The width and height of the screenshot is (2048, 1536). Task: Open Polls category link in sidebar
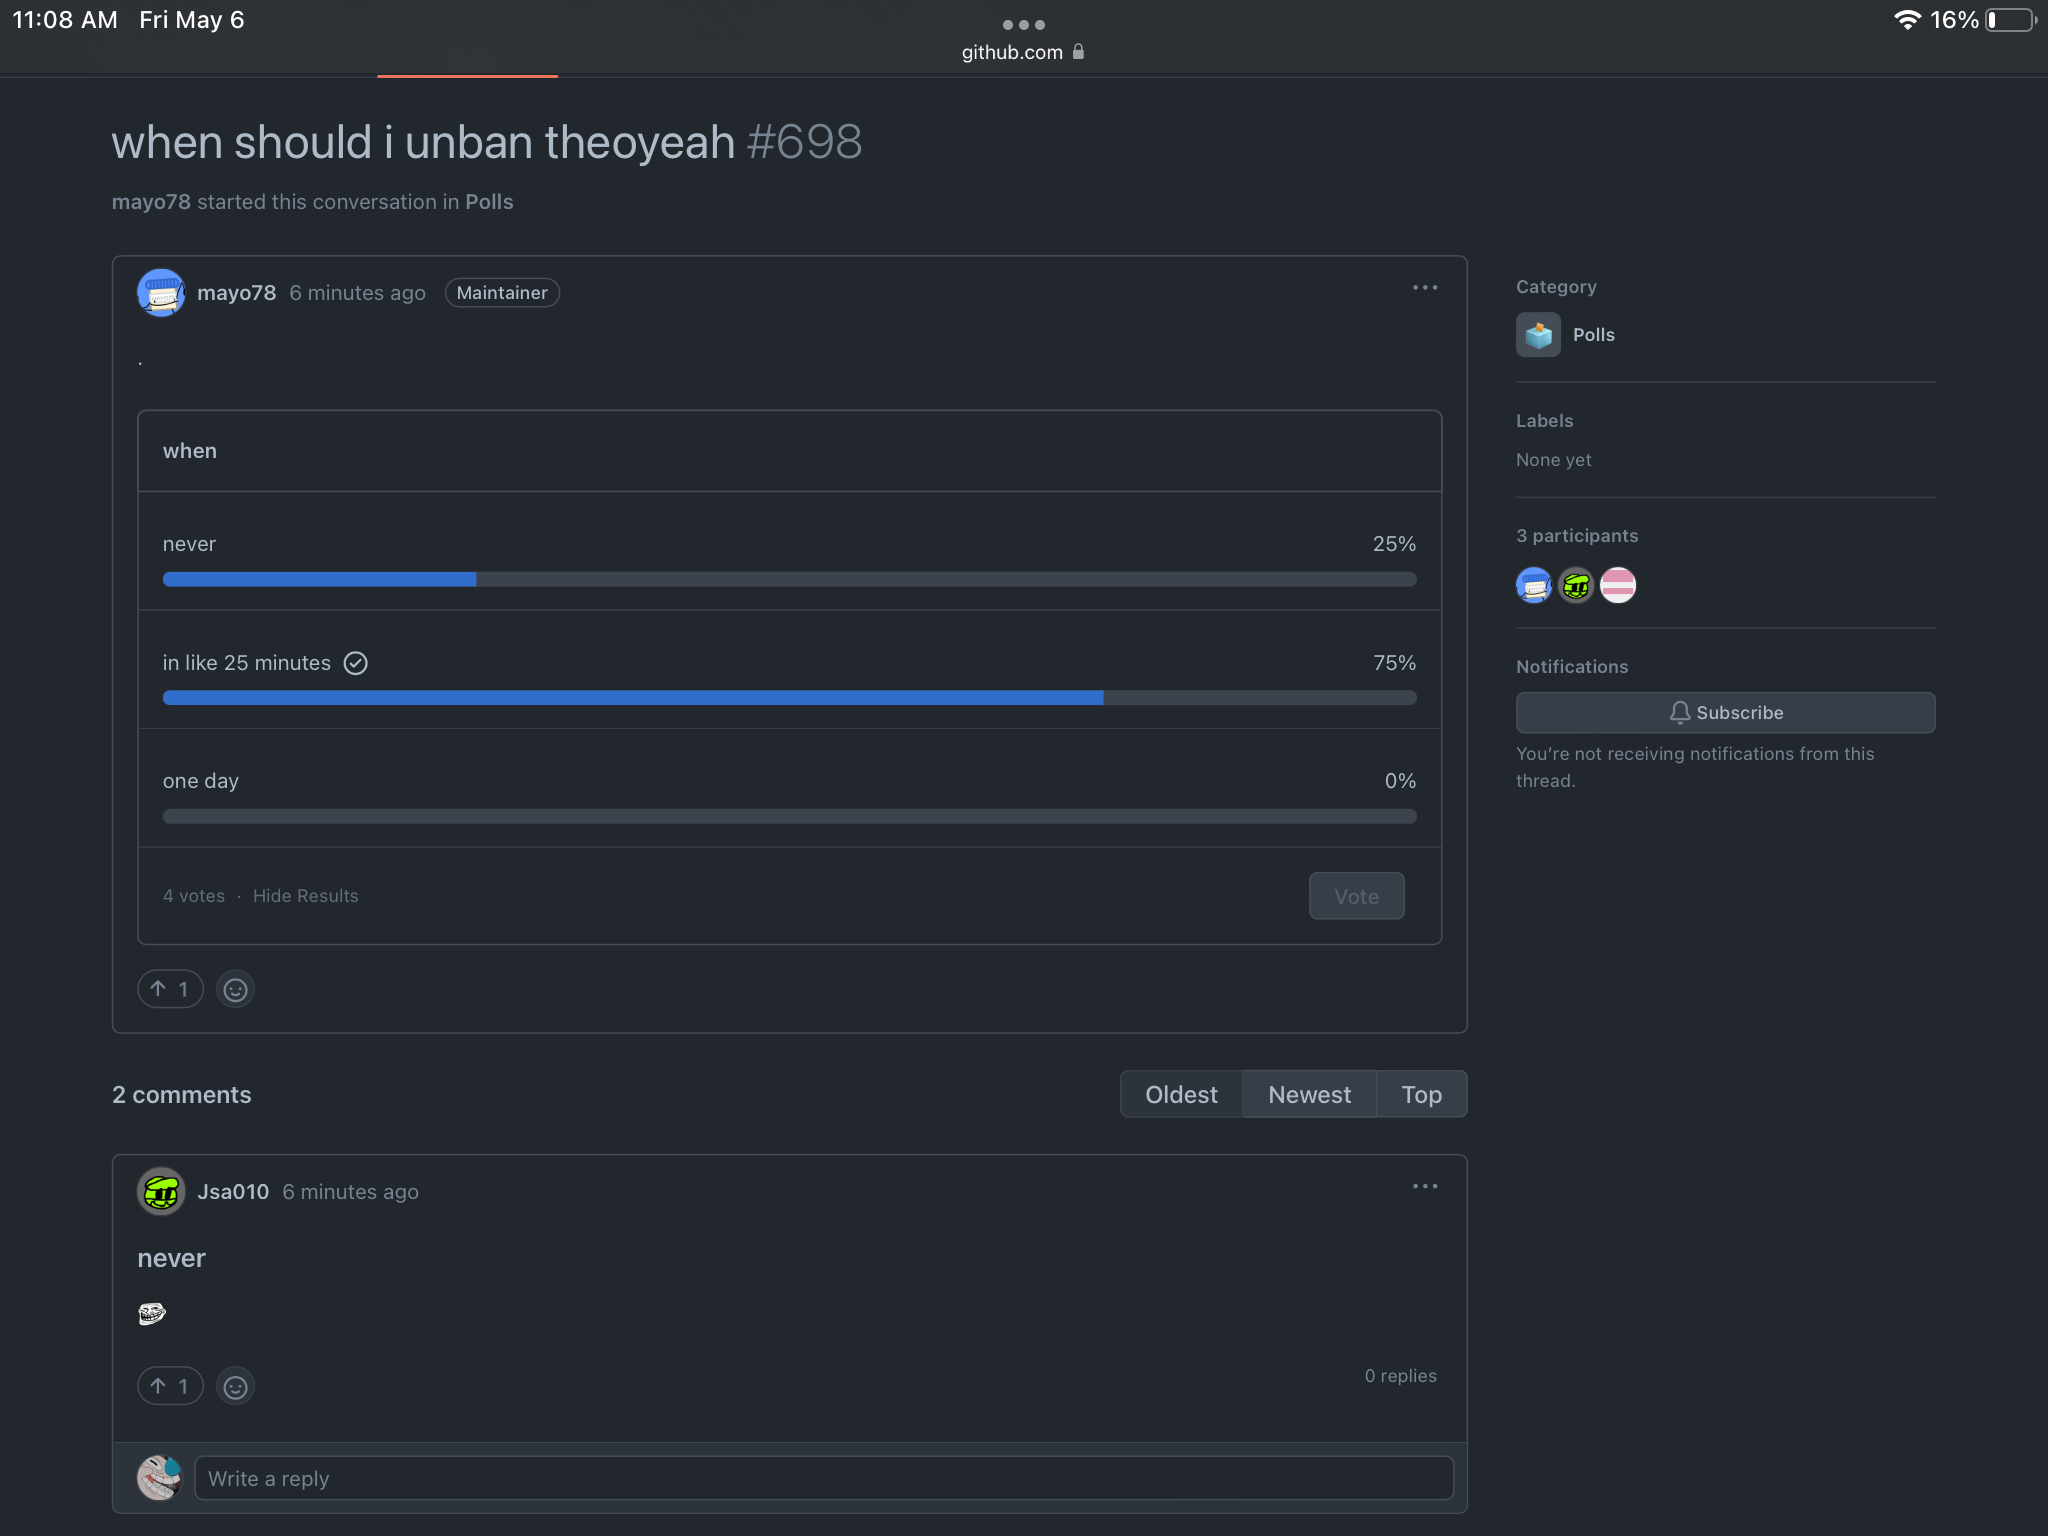(1593, 335)
